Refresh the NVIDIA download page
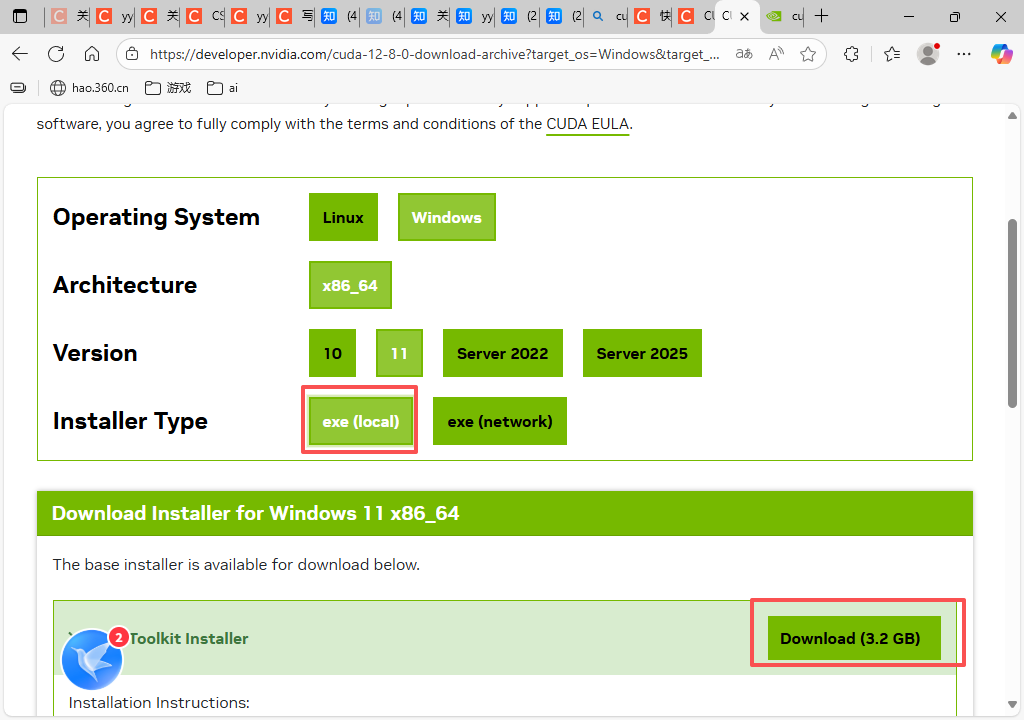Screen dimensions: 1024x720 pos(56,54)
